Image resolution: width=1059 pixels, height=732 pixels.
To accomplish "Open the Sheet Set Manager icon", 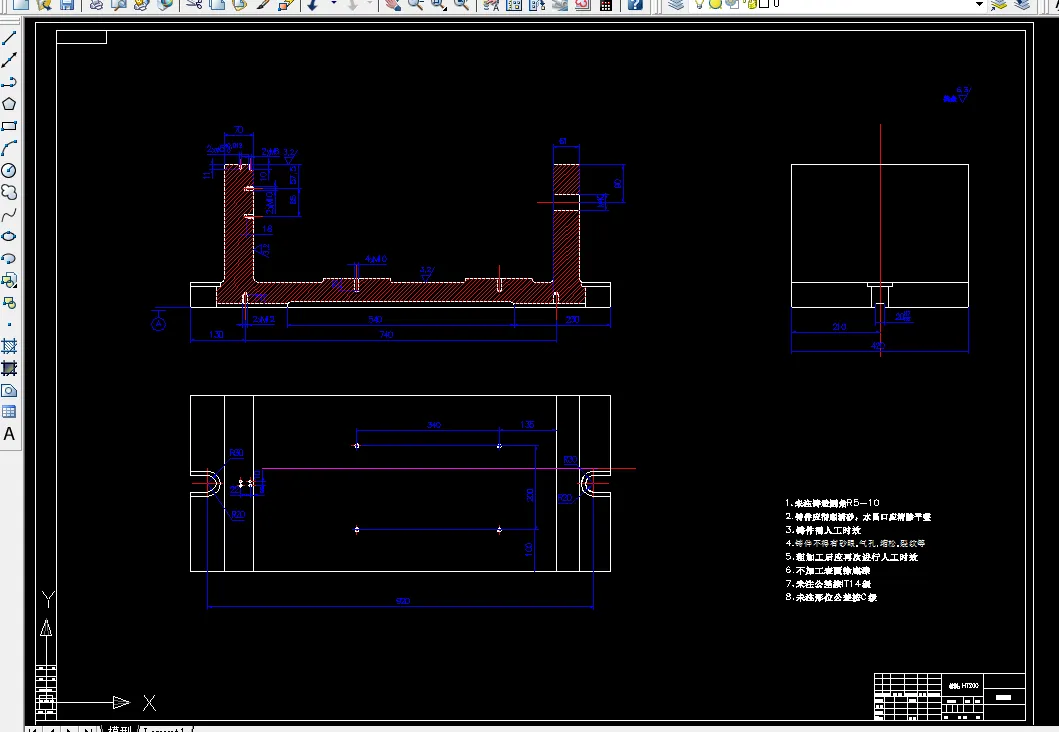I will pyautogui.click(x=560, y=4).
